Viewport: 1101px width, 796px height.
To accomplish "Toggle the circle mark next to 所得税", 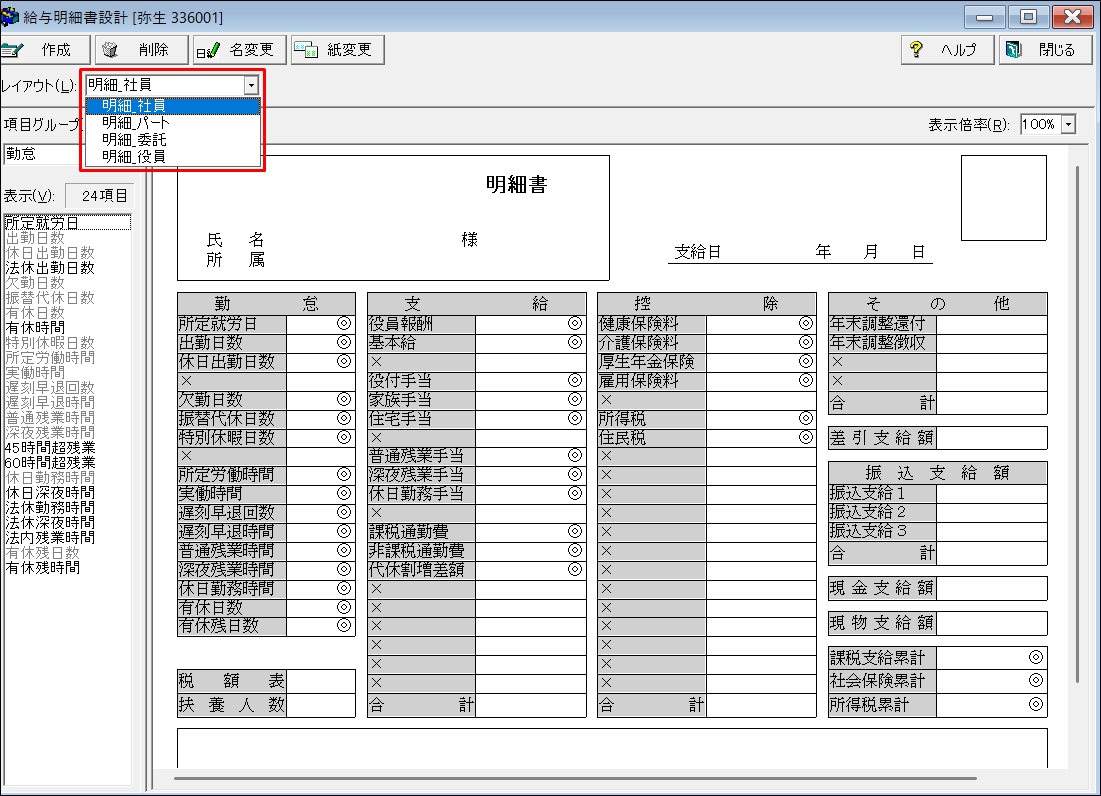I will (805, 418).
